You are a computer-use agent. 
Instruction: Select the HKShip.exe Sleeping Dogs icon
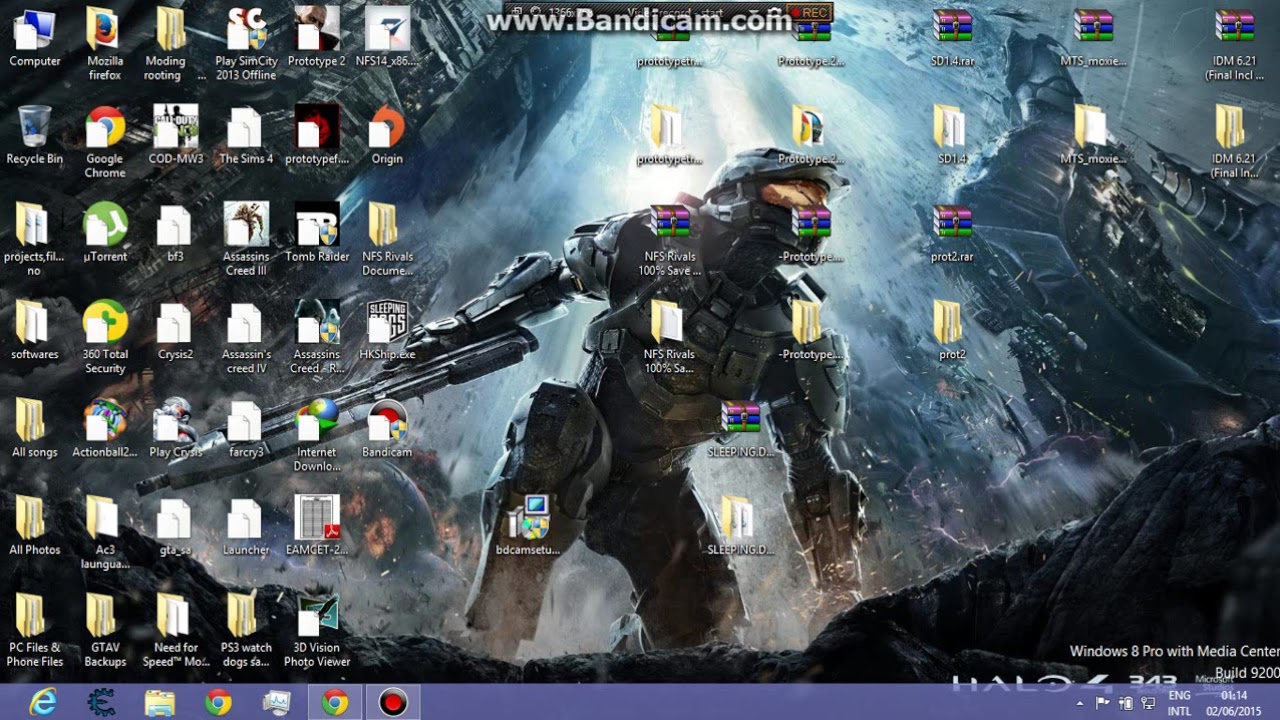point(387,331)
